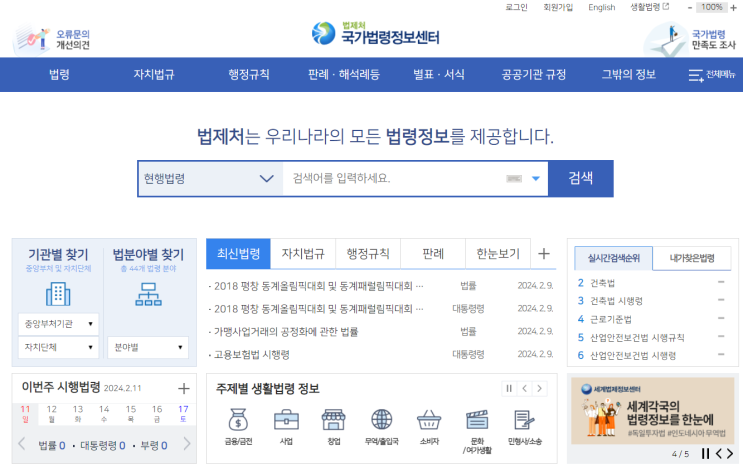Image resolution: width=743 pixels, height=470 pixels.
Task: Pause the 주제별 생활법령 정보 carousel
Action: tap(509, 389)
